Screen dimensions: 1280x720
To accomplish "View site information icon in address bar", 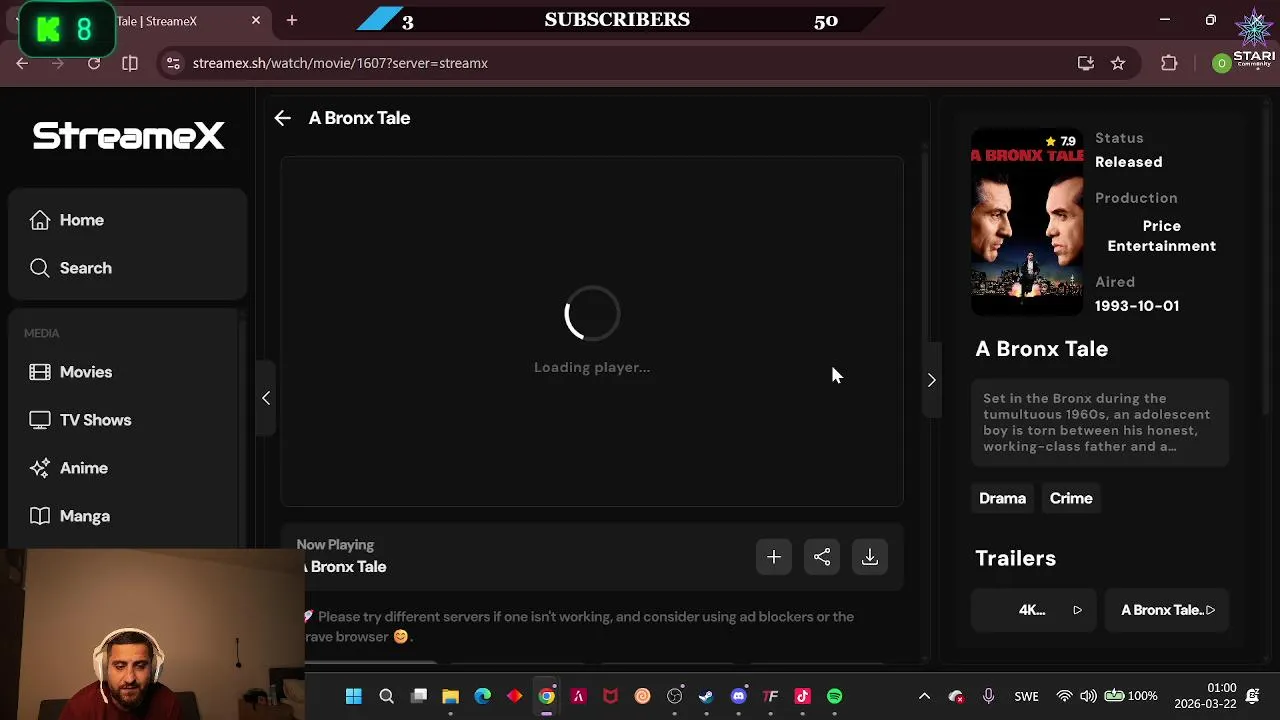I will (x=173, y=63).
